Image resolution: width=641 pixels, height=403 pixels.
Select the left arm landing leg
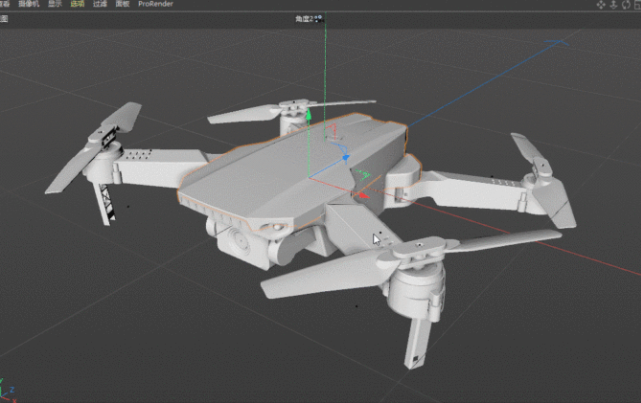(x=105, y=203)
